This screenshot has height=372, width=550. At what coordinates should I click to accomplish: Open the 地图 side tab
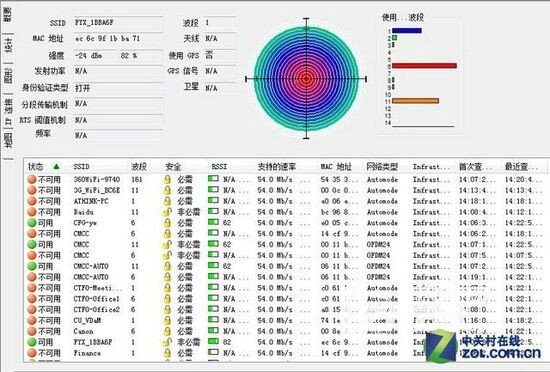pyautogui.click(x=8, y=140)
